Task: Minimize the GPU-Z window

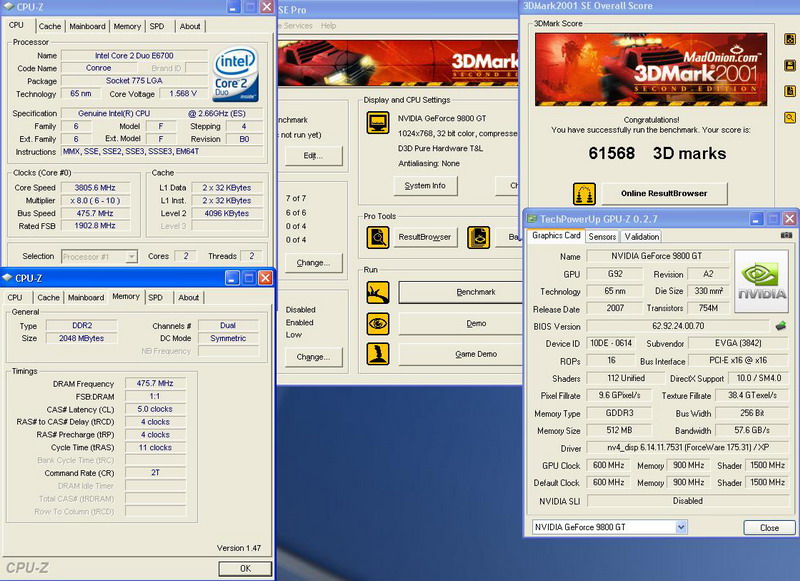Action: coord(756,219)
